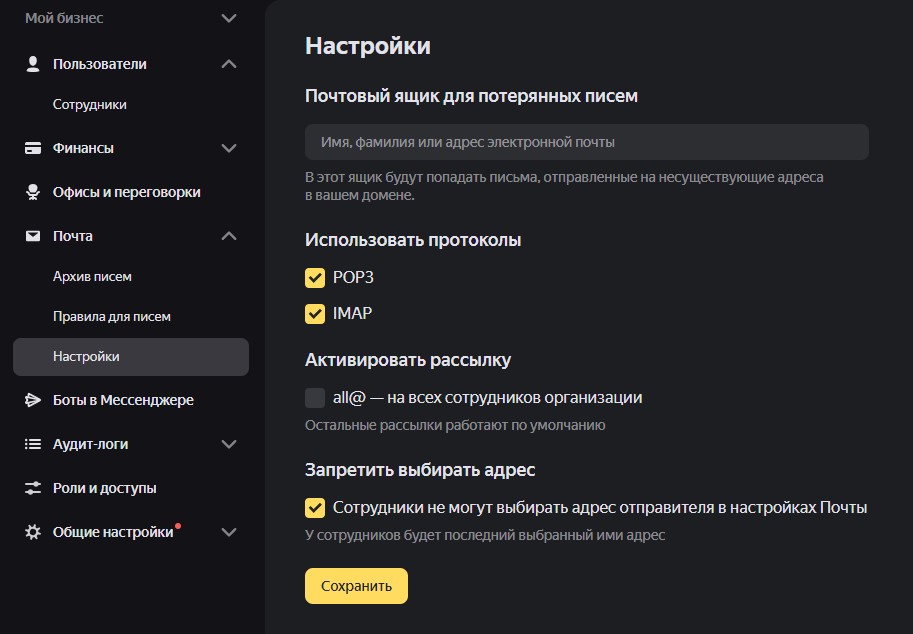Toggle the sender address restriction checkbox
The image size is (913, 634).
point(315,508)
